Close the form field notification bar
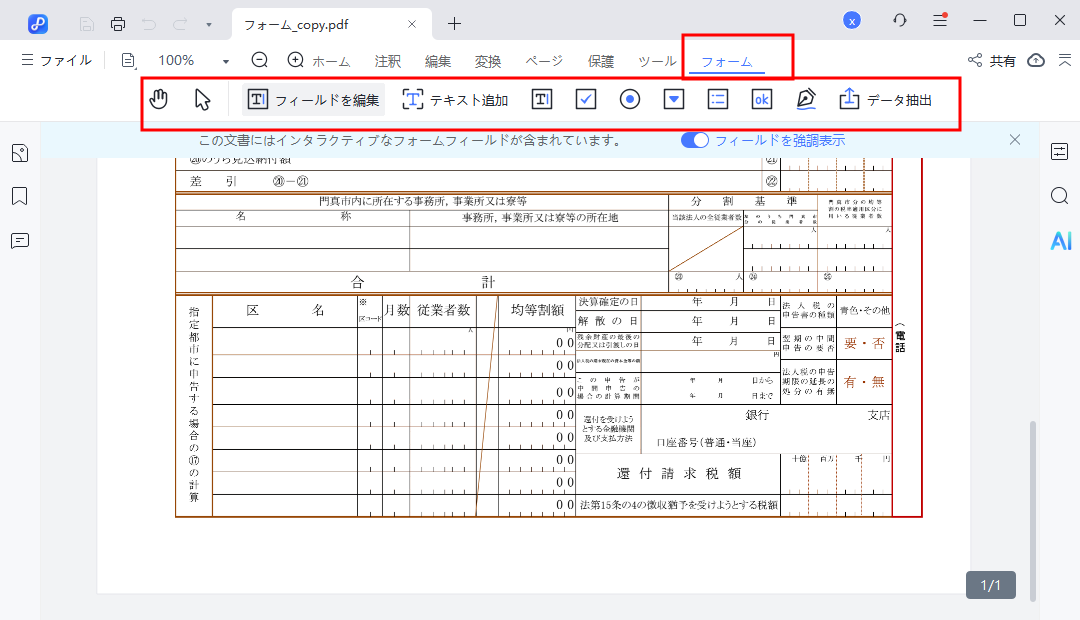Screen dimensions: 1080x620 [x=1015, y=140]
